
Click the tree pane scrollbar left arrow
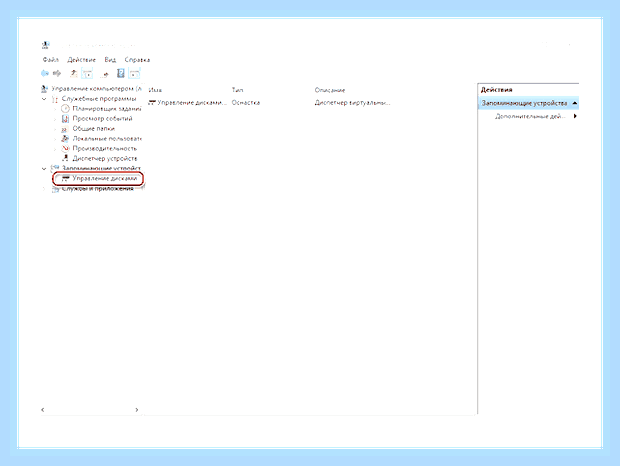[x=43, y=410]
